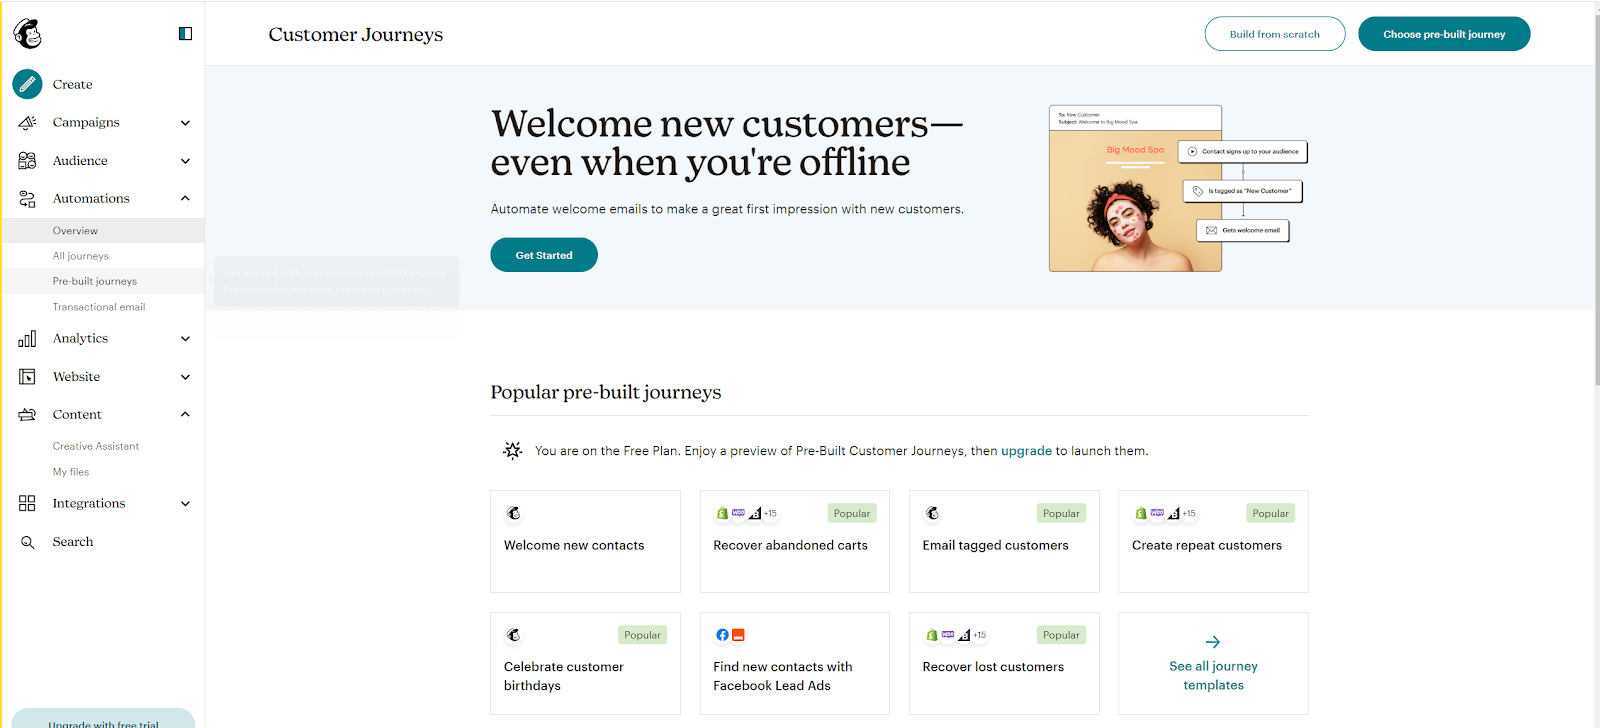The height and width of the screenshot is (728, 1600).
Task: Click the Mailchimp Freddie logo
Action: pos(28,34)
